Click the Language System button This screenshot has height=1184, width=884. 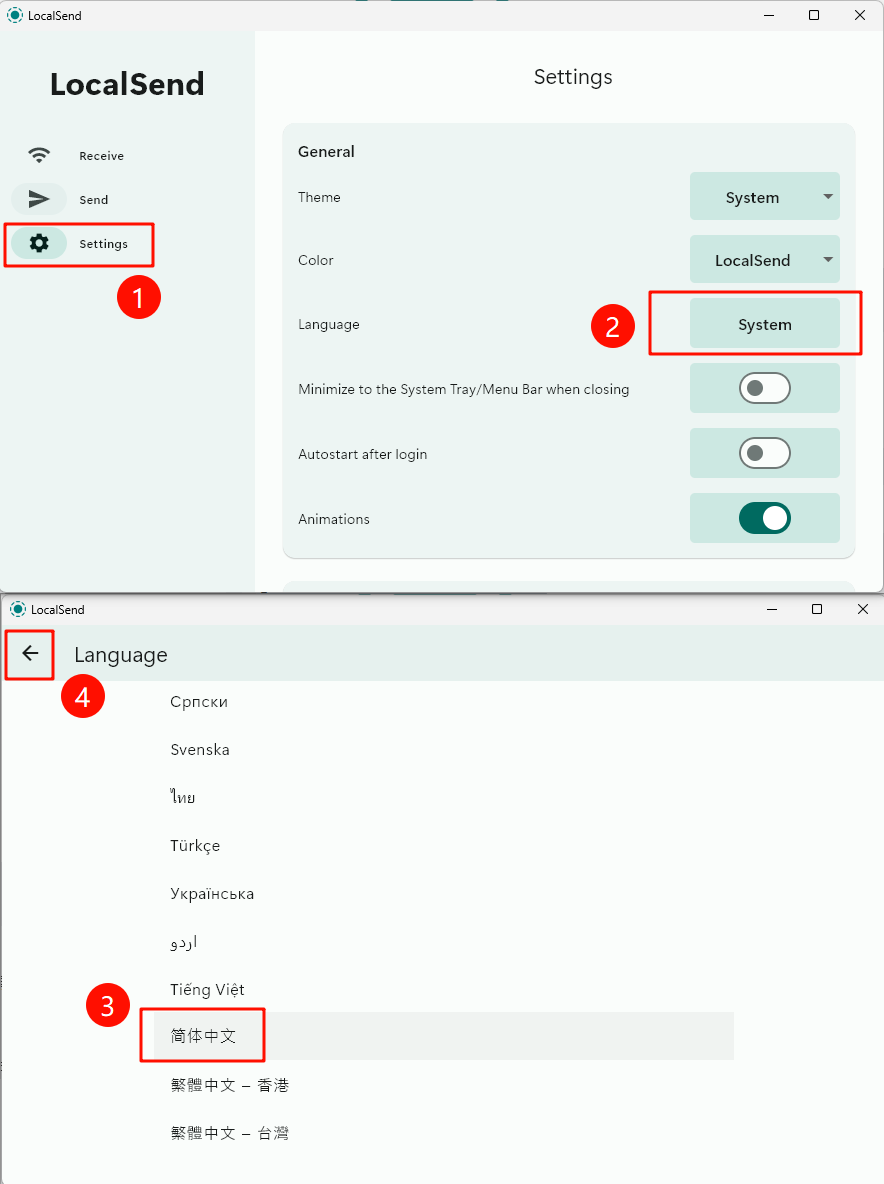tap(764, 323)
